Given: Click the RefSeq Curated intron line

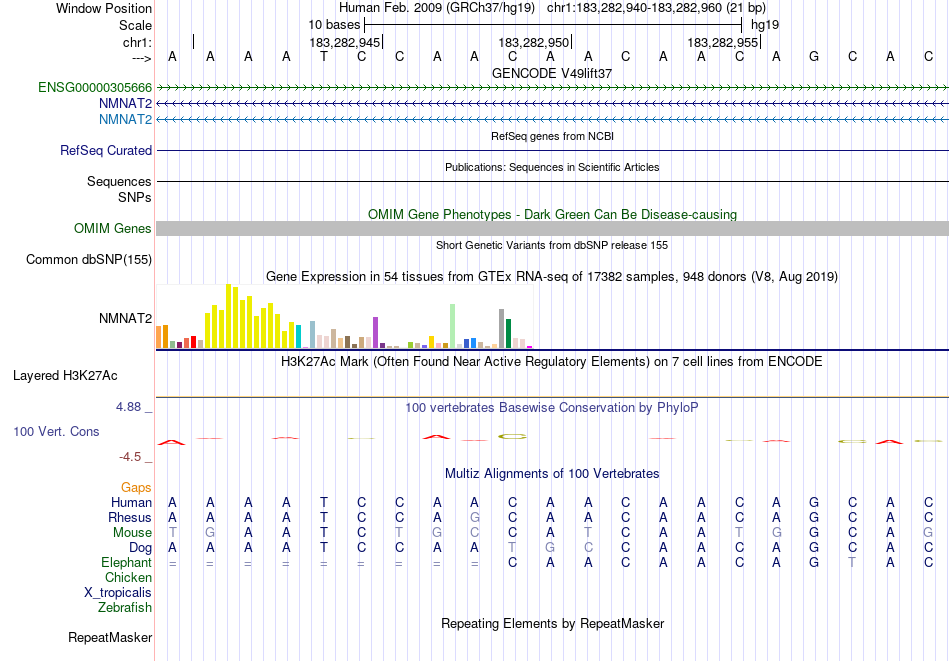Looking at the screenshot, I should coord(552,150).
